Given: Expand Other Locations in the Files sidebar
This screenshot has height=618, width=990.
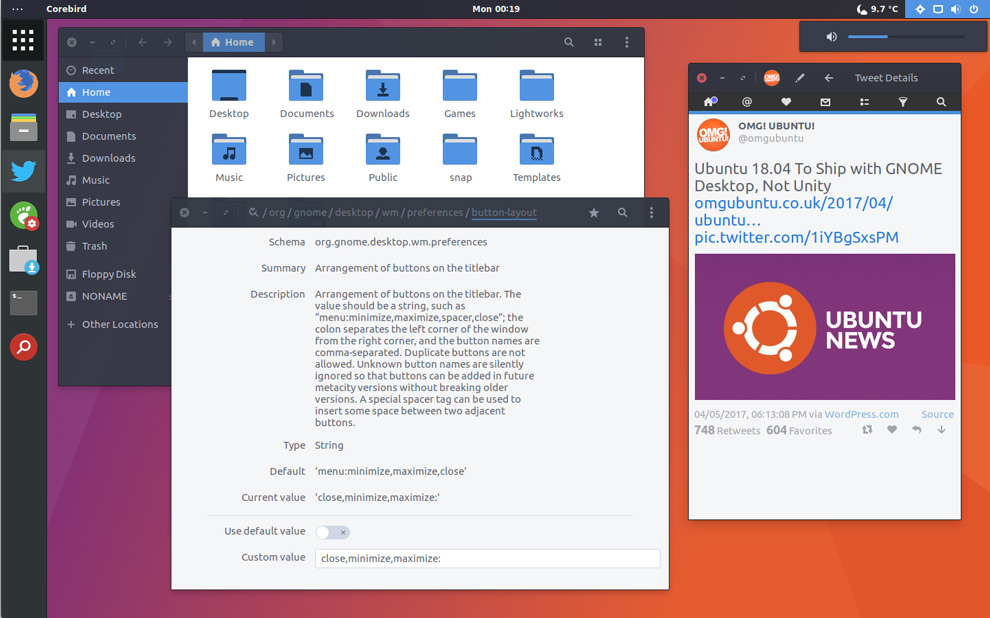Looking at the screenshot, I should click(119, 324).
